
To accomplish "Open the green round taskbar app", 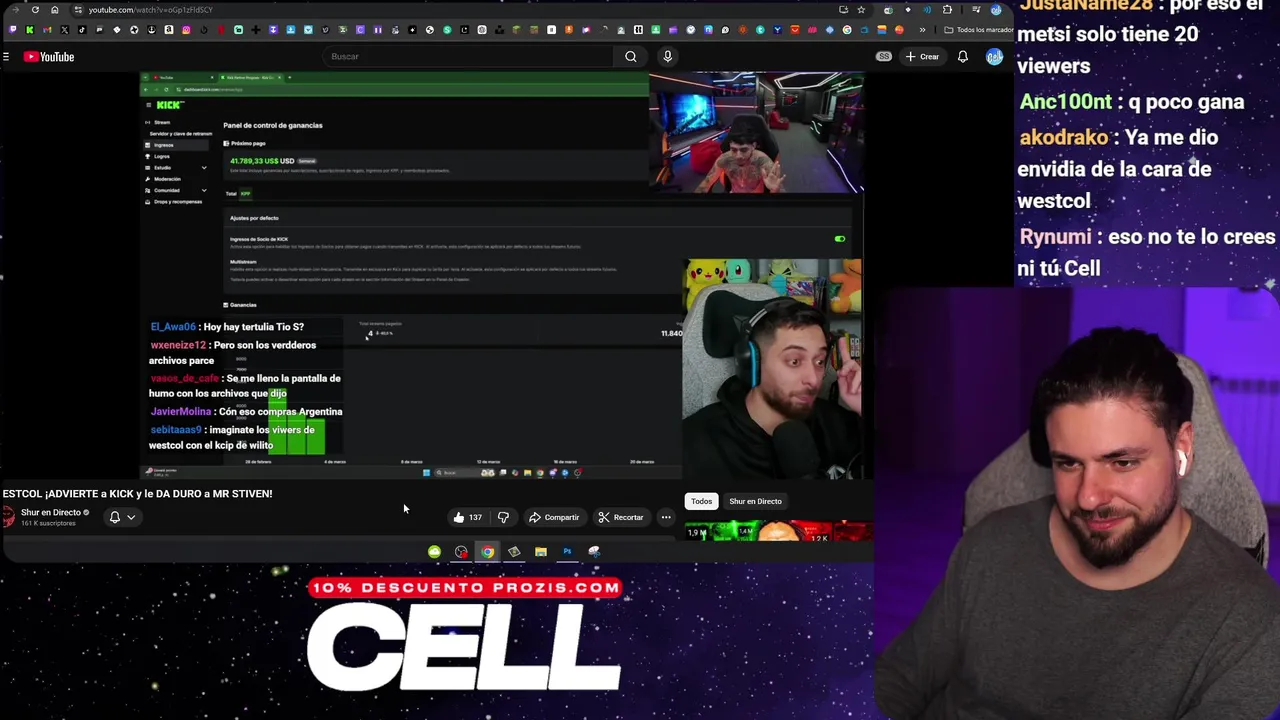I will (434, 552).
